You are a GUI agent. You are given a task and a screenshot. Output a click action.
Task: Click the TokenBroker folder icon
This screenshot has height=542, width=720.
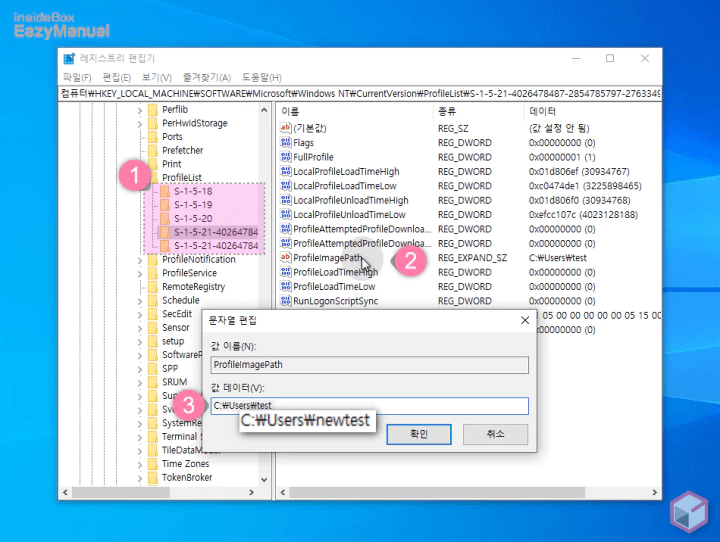click(152, 478)
